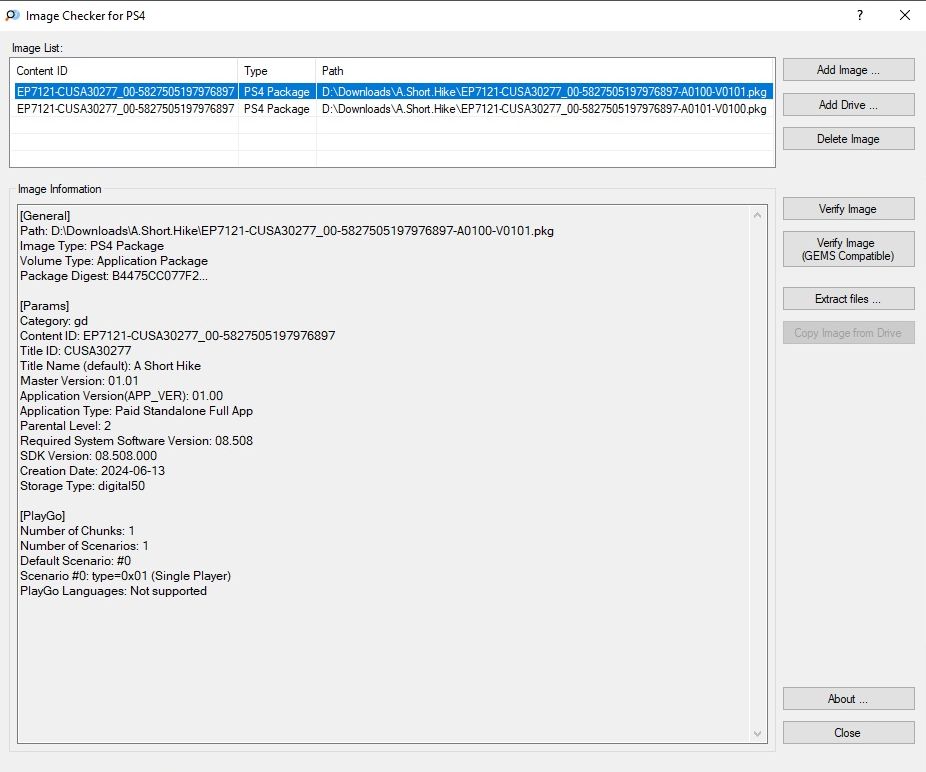This screenshot has height=772, width=926.
Task: Click Required System Software Version: 08.508
Action: pos(136,441)
